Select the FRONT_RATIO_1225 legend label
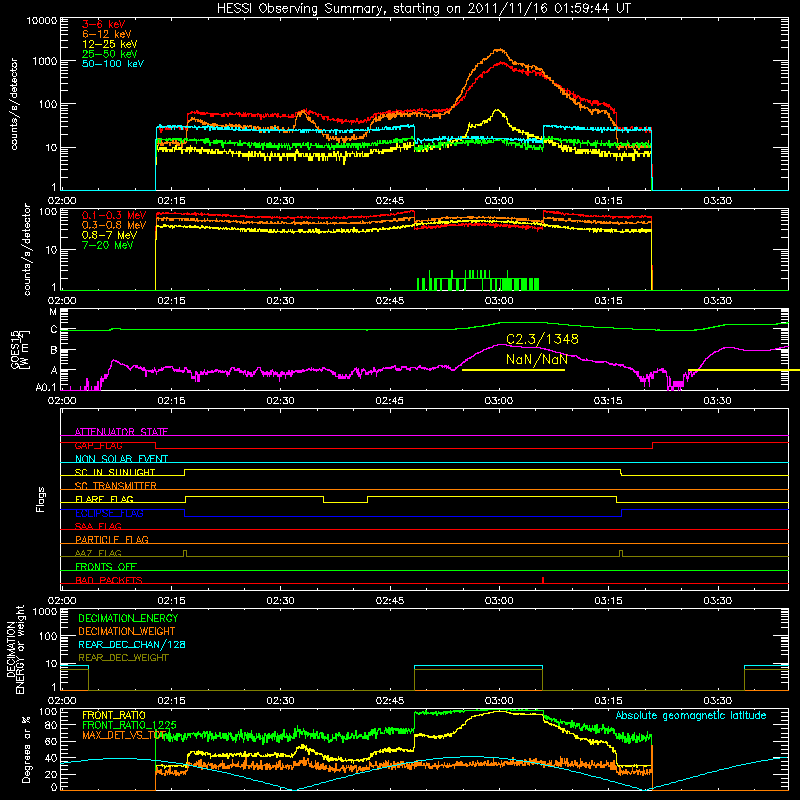The height and width of the screenshot is (800, 800). point(129,725)
